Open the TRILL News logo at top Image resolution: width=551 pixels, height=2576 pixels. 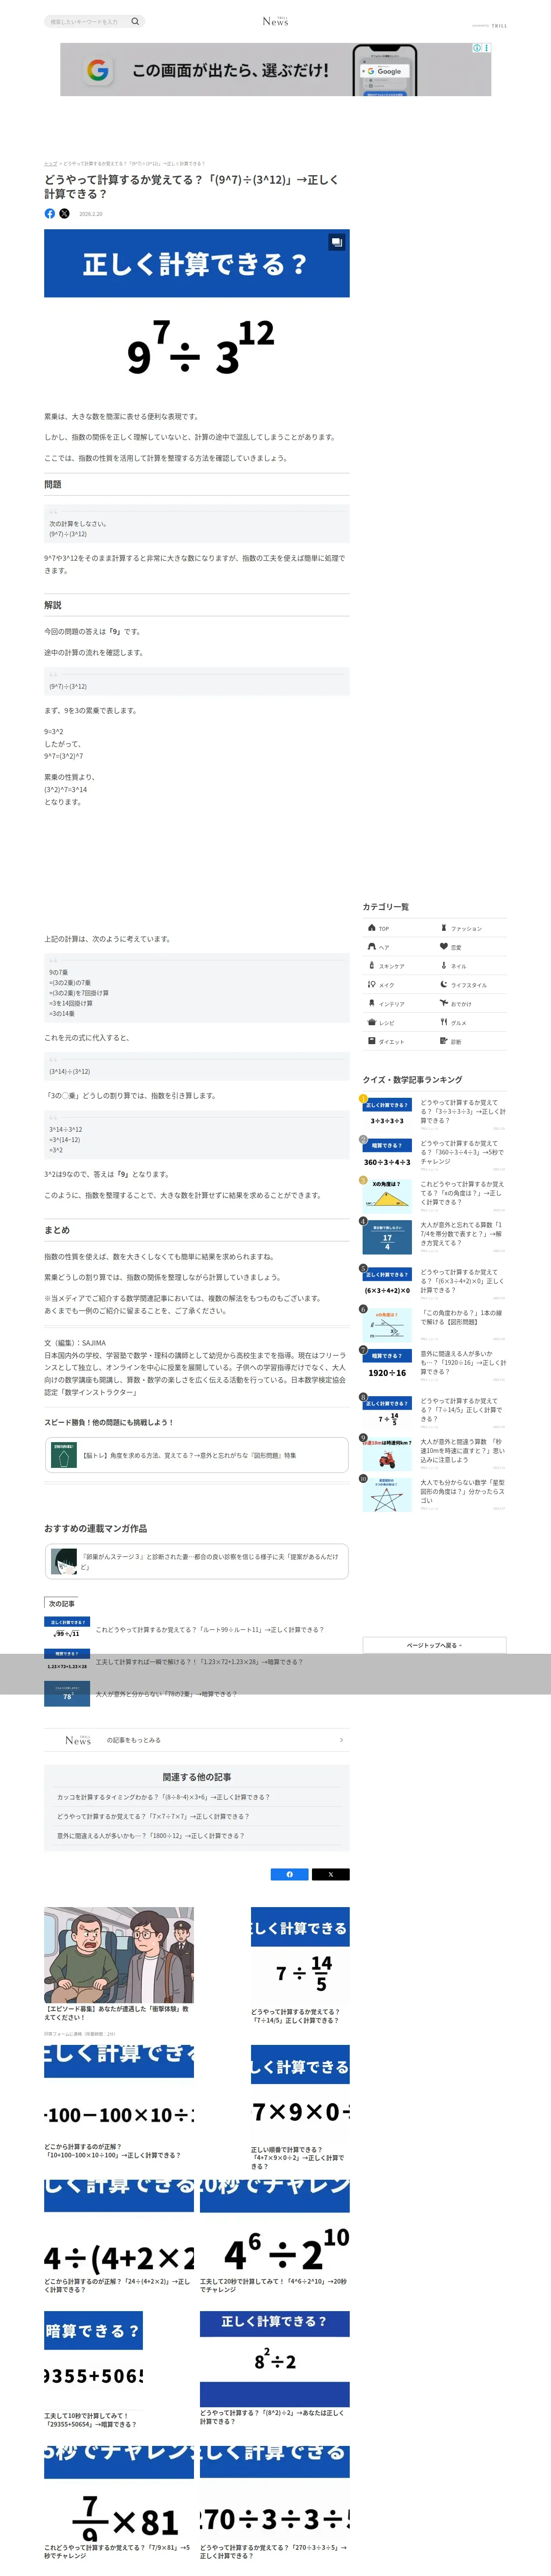click(275, 21)
